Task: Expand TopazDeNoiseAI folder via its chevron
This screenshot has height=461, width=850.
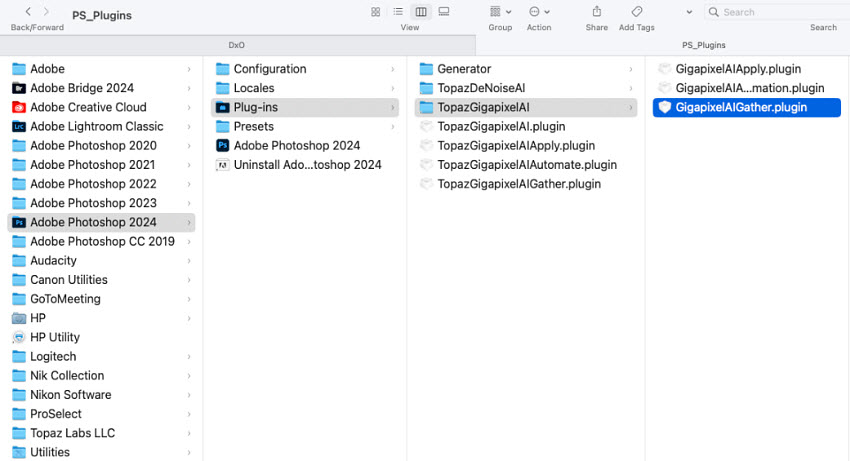Action: tap(631, 88)
